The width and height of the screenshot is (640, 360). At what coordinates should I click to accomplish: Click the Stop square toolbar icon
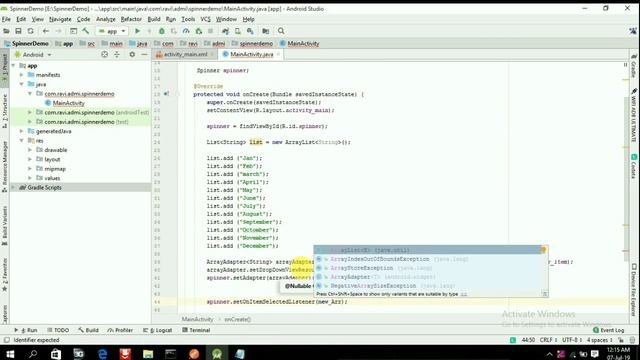(211, 31)
